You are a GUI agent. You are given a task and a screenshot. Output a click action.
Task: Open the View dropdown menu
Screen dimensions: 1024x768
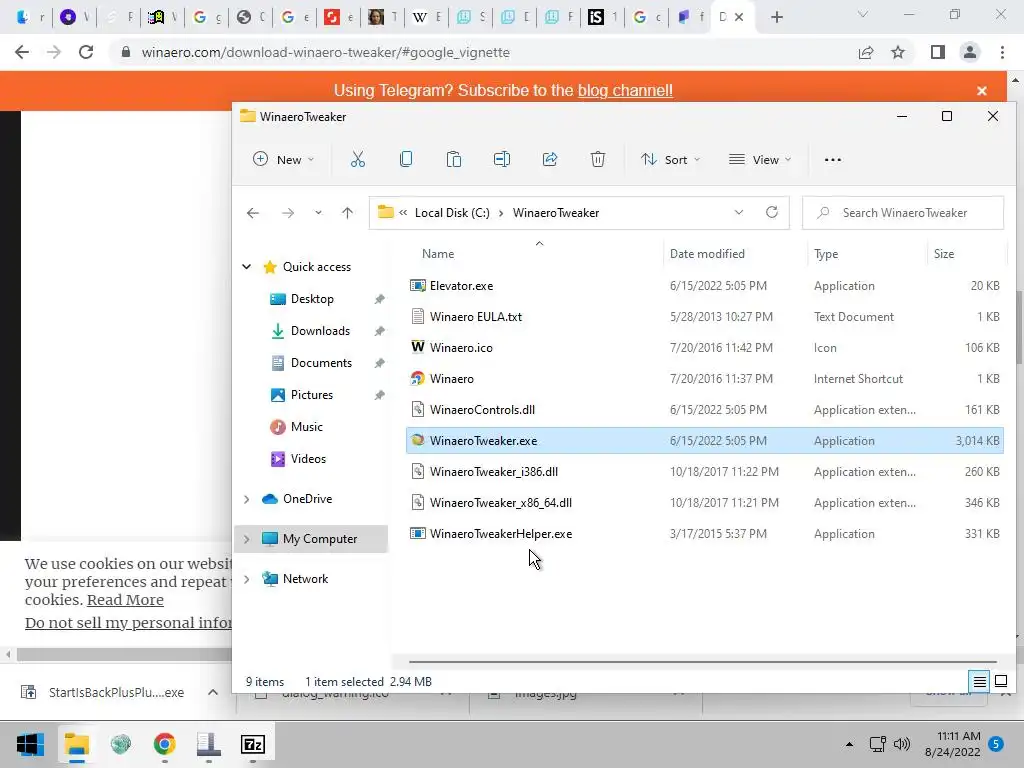(760, 159)
